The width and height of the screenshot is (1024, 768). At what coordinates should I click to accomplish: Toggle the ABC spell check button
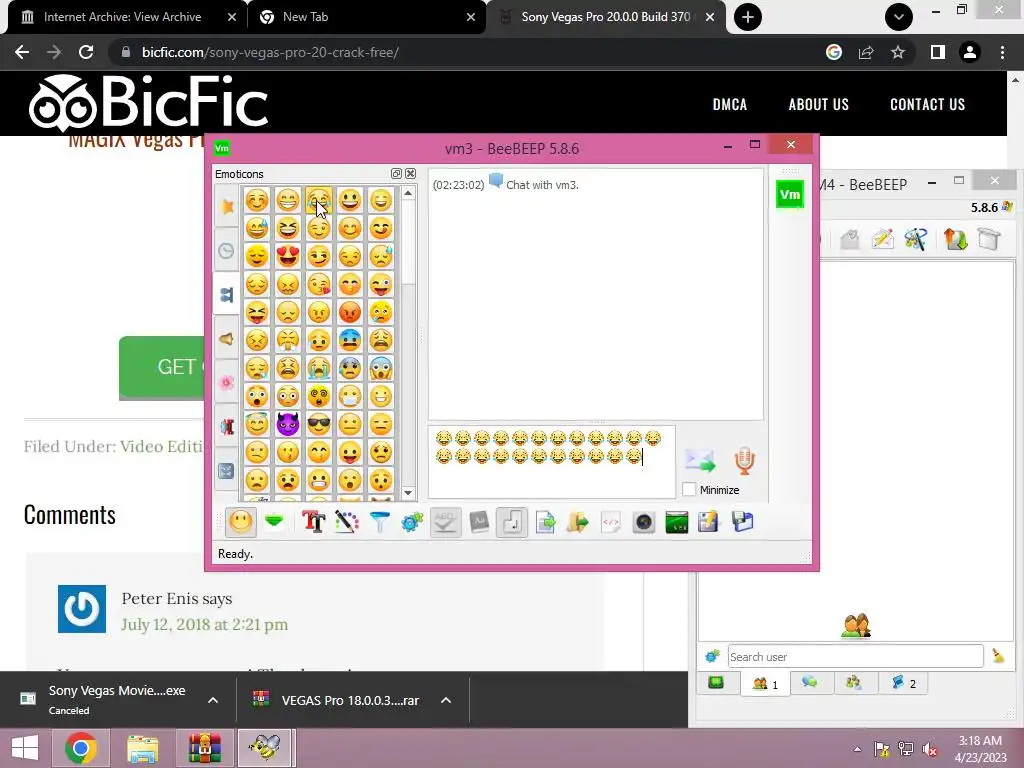click(x=445, y=522)
